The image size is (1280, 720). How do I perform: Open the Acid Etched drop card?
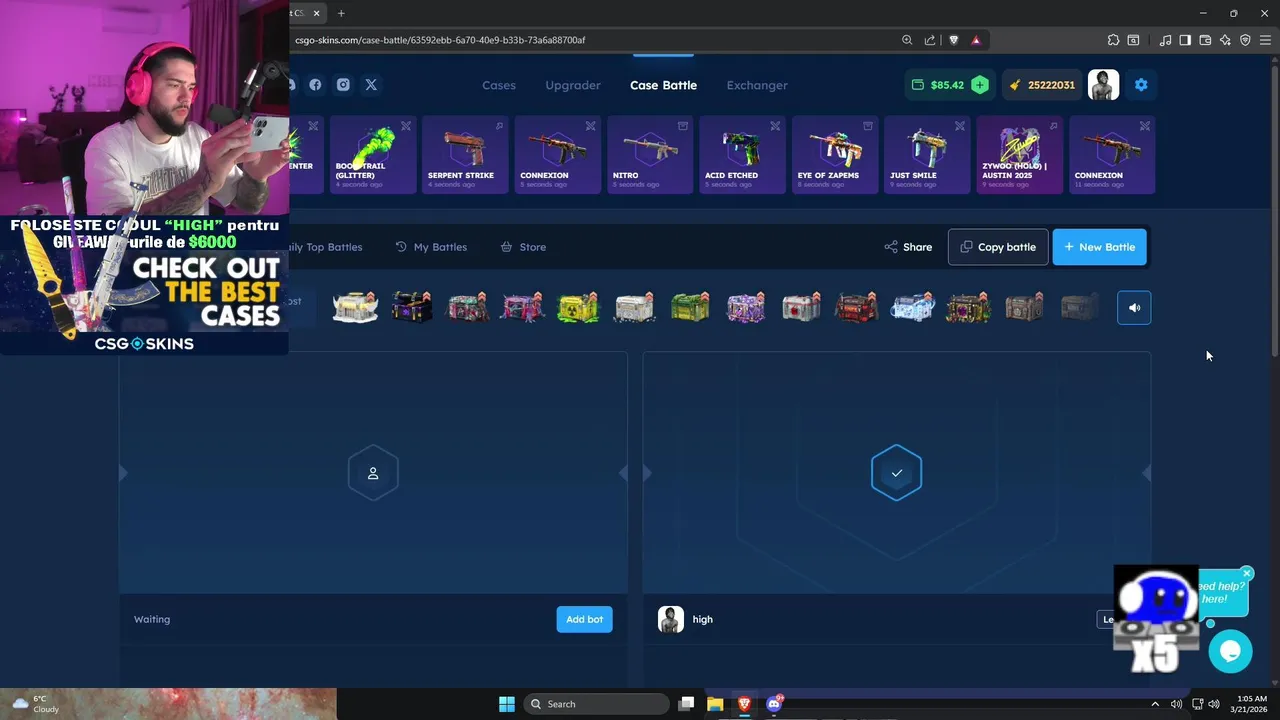[742, 155]
